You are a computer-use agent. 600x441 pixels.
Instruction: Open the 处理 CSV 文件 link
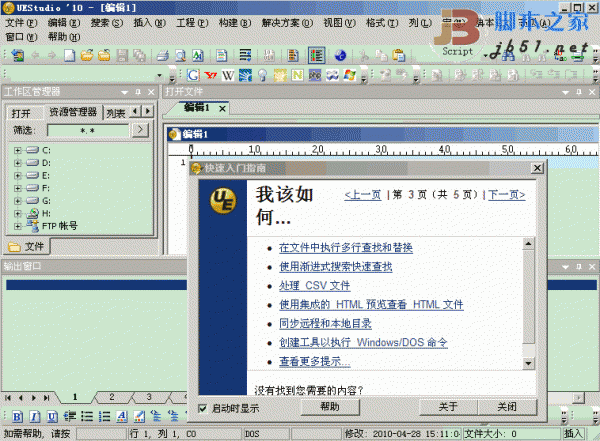click(315, 286)
